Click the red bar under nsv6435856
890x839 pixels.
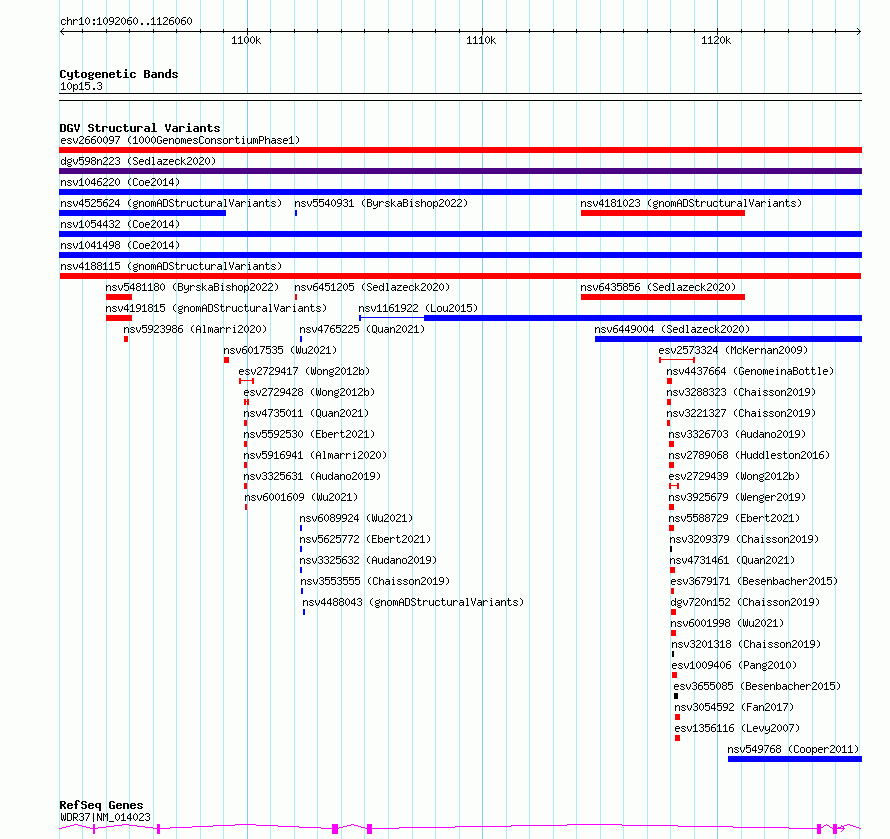pos(662,297)
